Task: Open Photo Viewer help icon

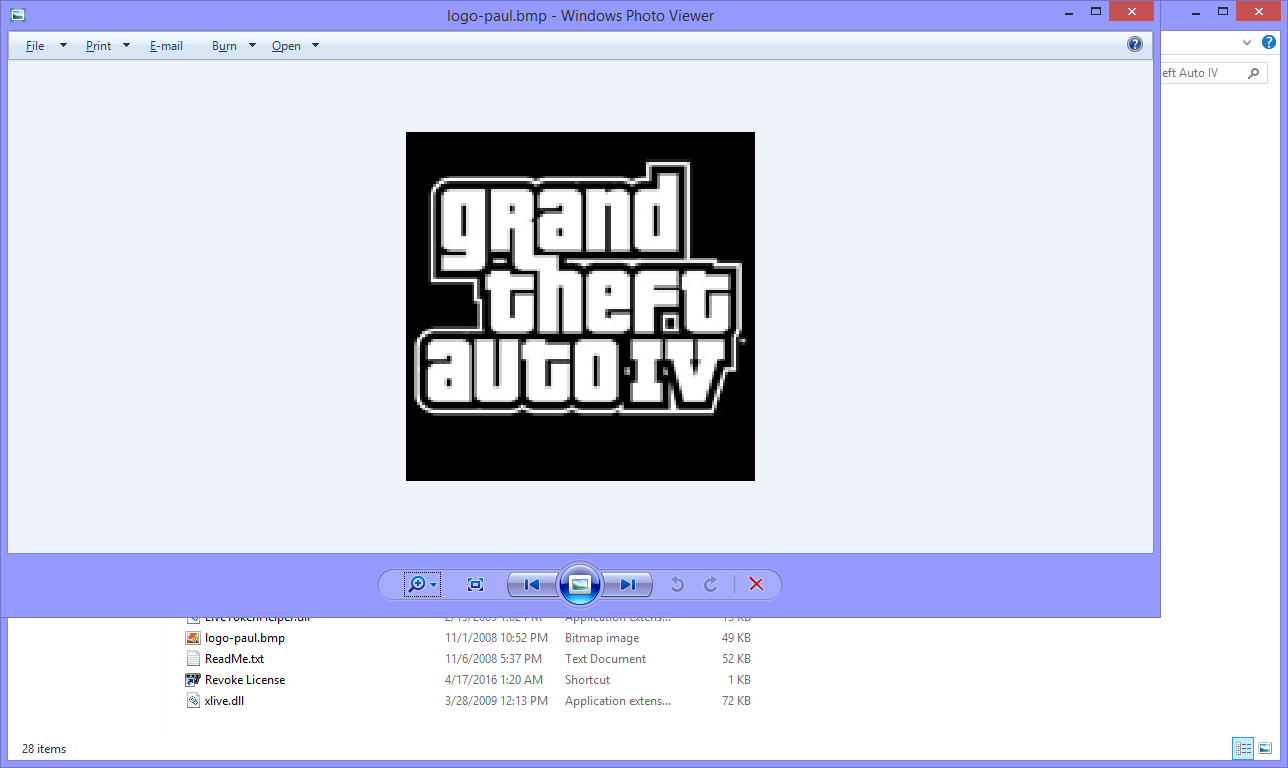Action: (1135, 44)
